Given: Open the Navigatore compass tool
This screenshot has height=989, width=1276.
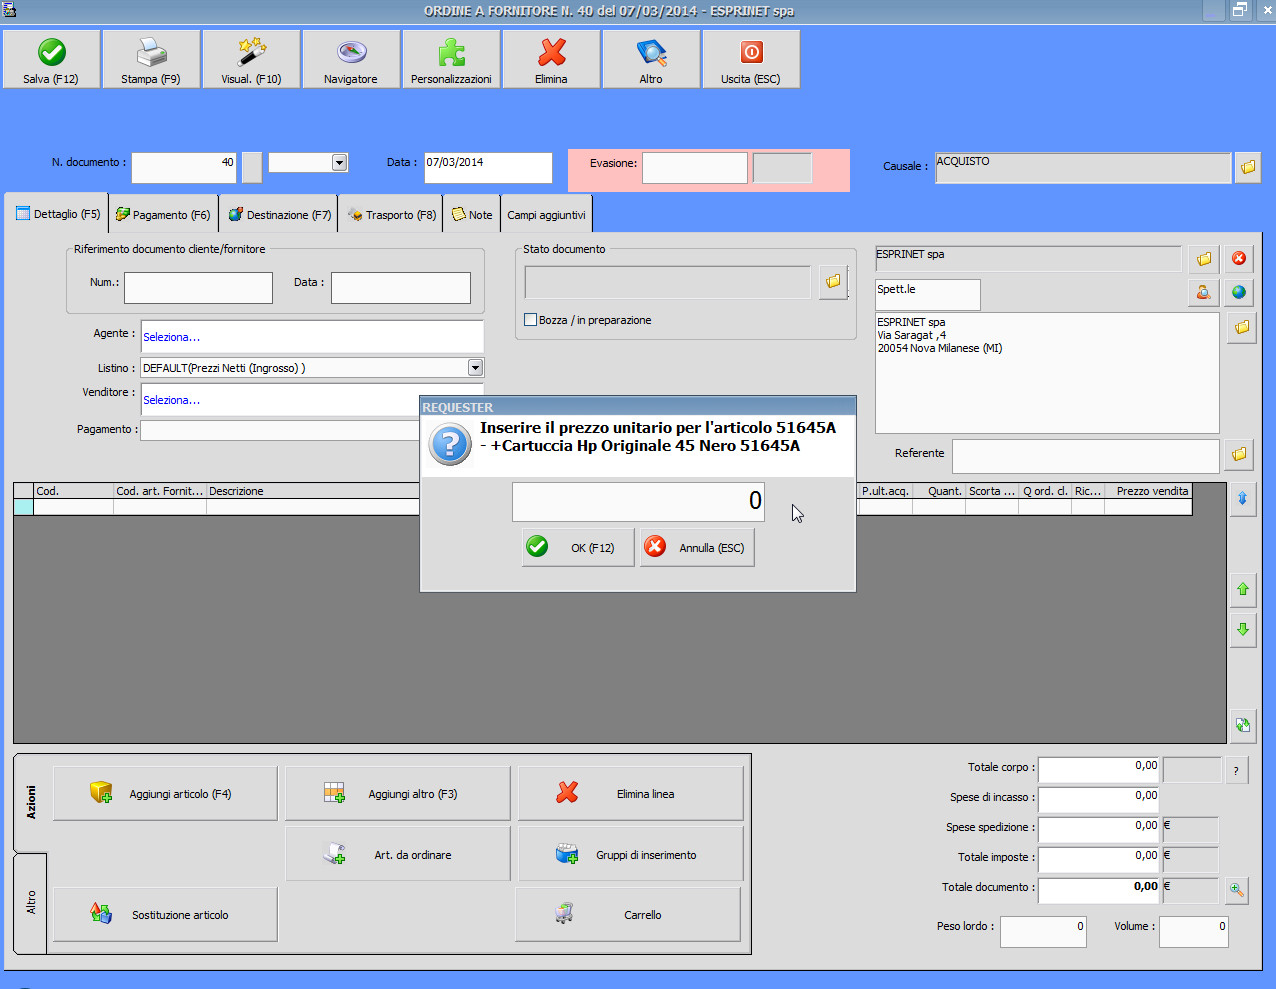Looking at the screenshot, I should (x=351, y=59).
